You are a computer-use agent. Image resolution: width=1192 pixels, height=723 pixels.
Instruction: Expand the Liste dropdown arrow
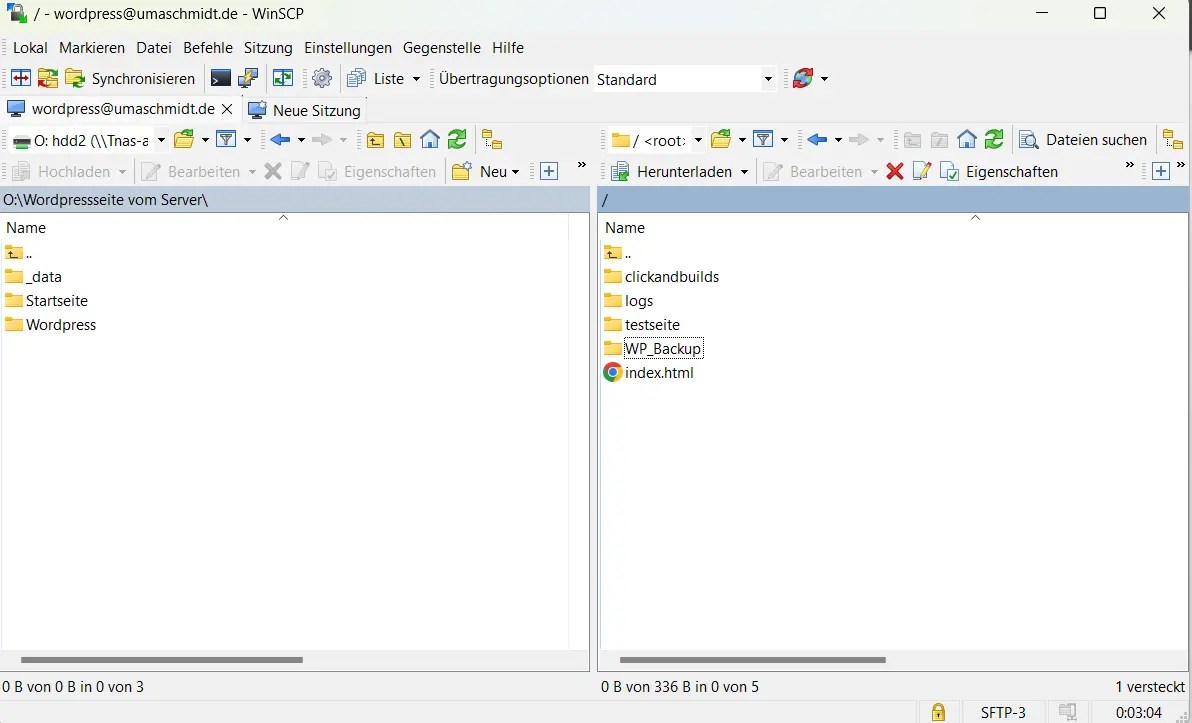(416, 79)
